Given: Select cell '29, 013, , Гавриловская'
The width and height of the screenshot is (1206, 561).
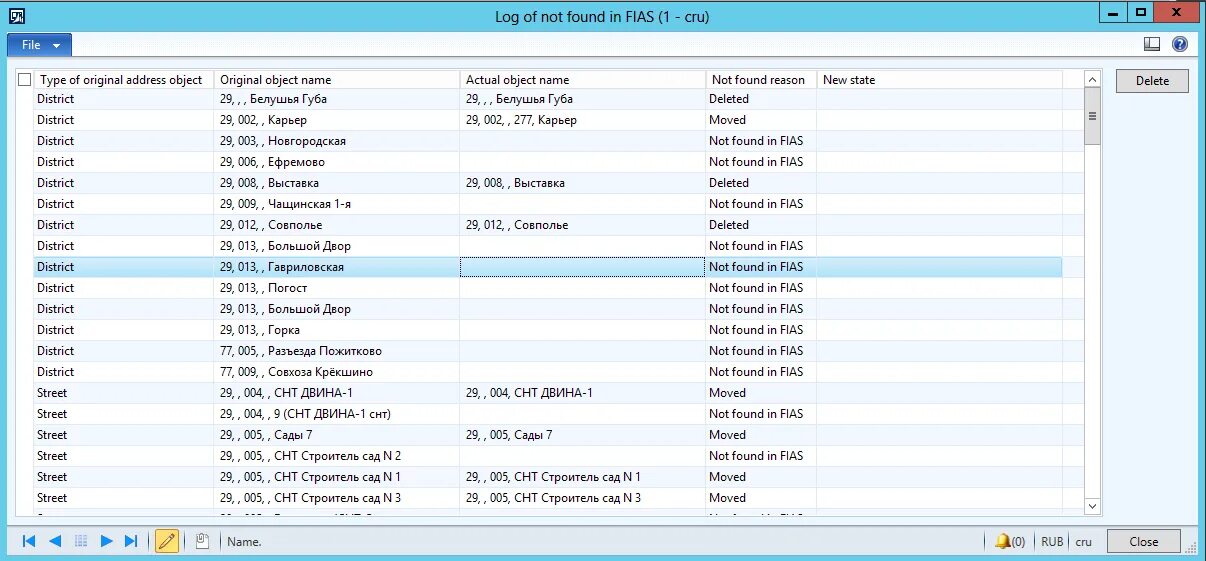Looking at the screenshot, I should [337, 267].
